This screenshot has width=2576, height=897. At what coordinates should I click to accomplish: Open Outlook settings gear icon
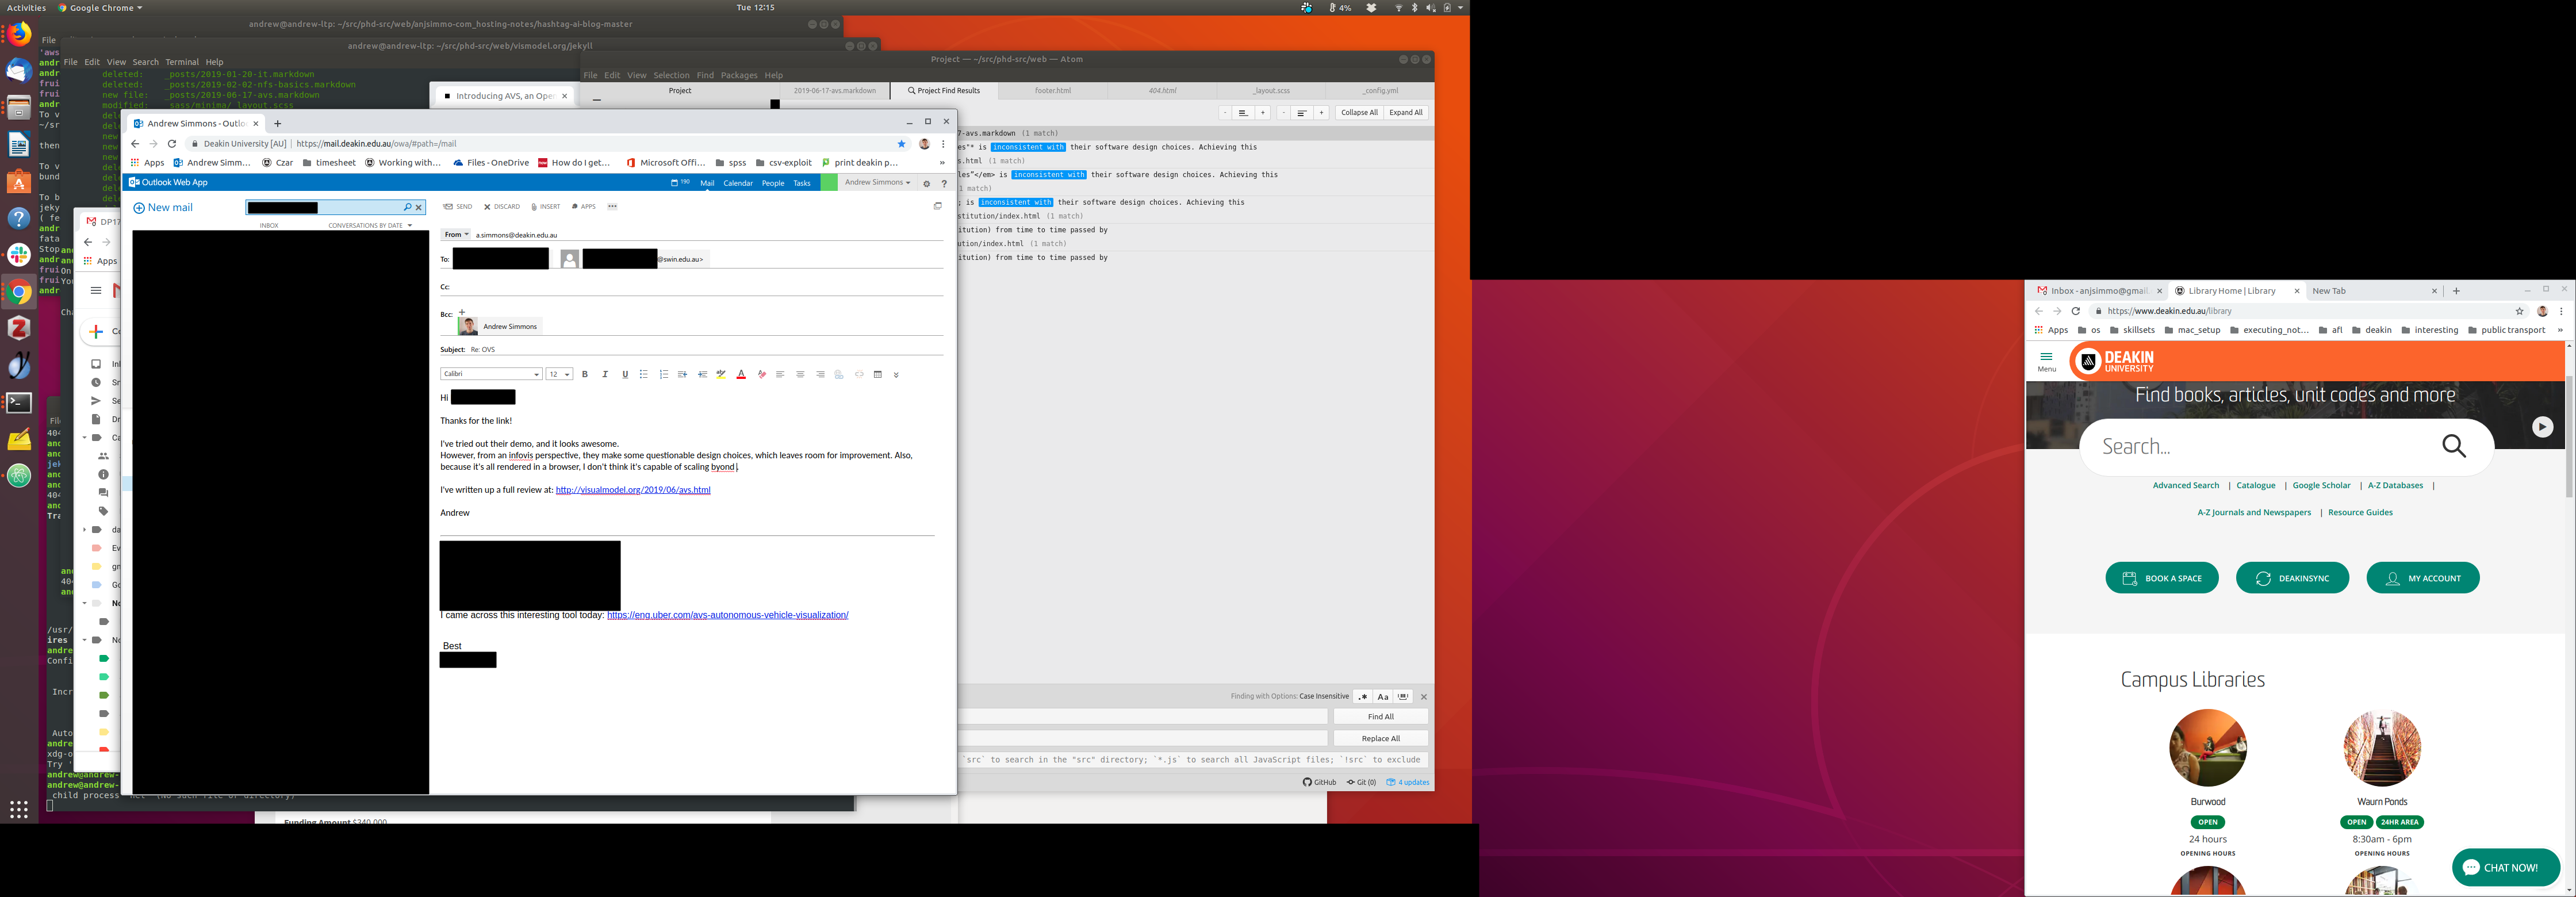click(x=926, y=184)
